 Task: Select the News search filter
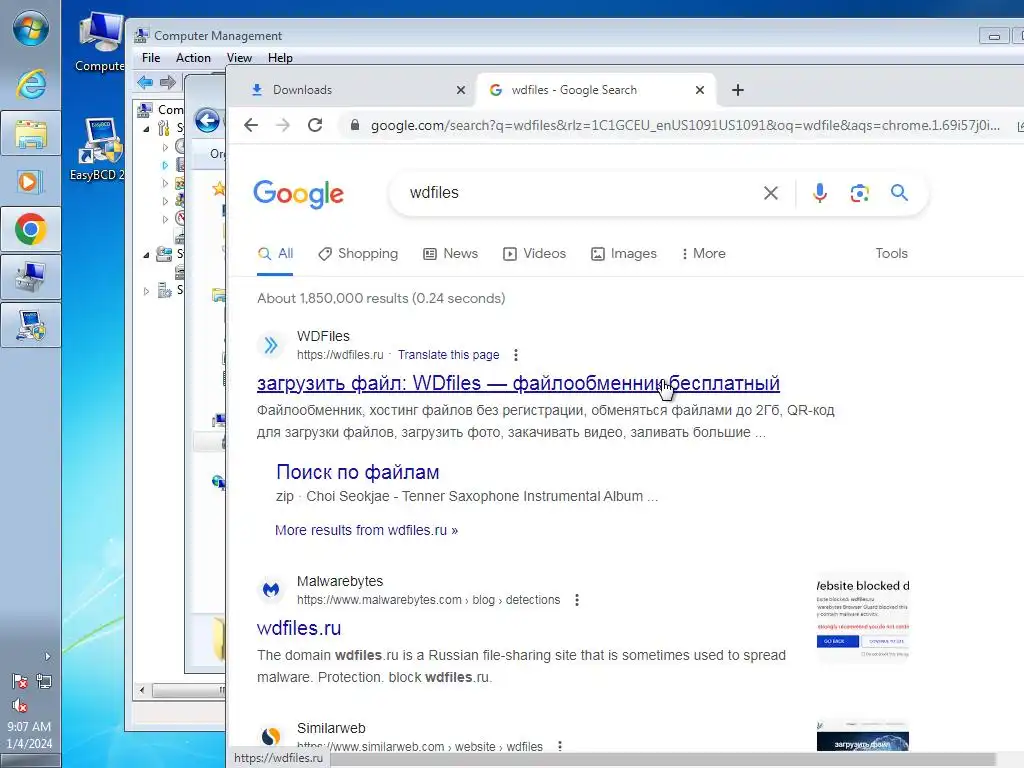[x=451, y=253]
